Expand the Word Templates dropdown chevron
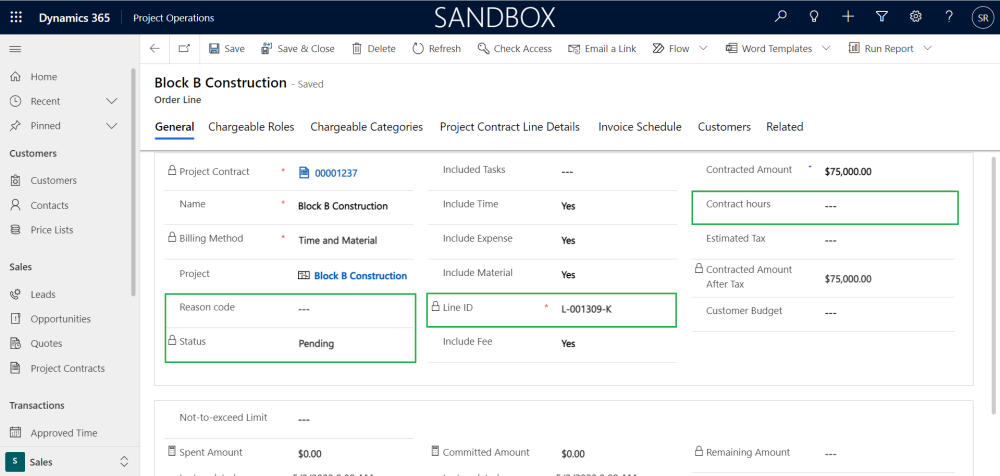The height and width of the screenshot is (476, 1000). click(827, 48)
